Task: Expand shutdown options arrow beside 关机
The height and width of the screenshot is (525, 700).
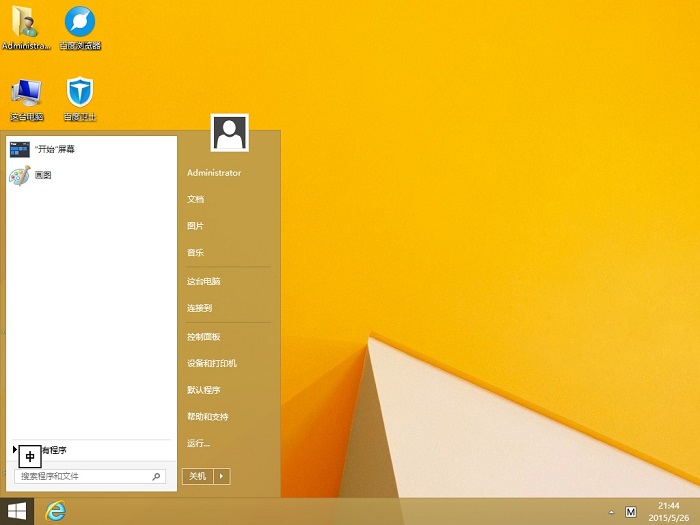Action: (222, 476)
